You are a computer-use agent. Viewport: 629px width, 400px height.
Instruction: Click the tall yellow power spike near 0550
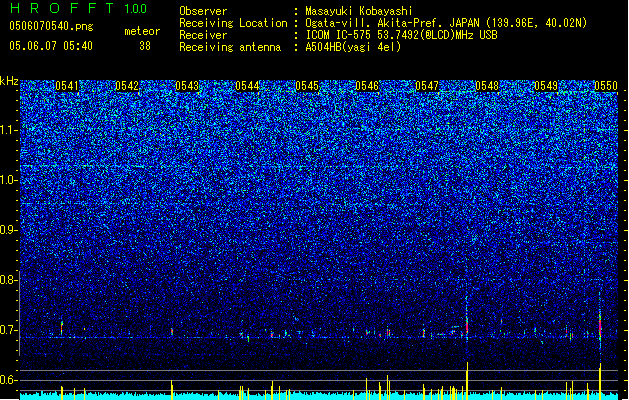pos(600,381)
